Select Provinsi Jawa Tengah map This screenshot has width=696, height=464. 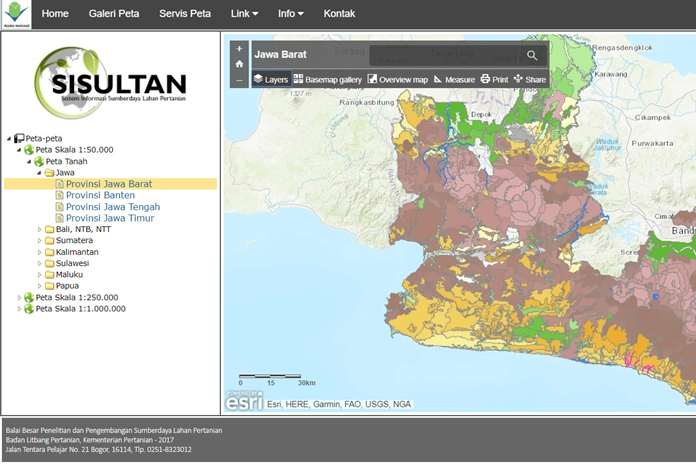coord(112,207)
